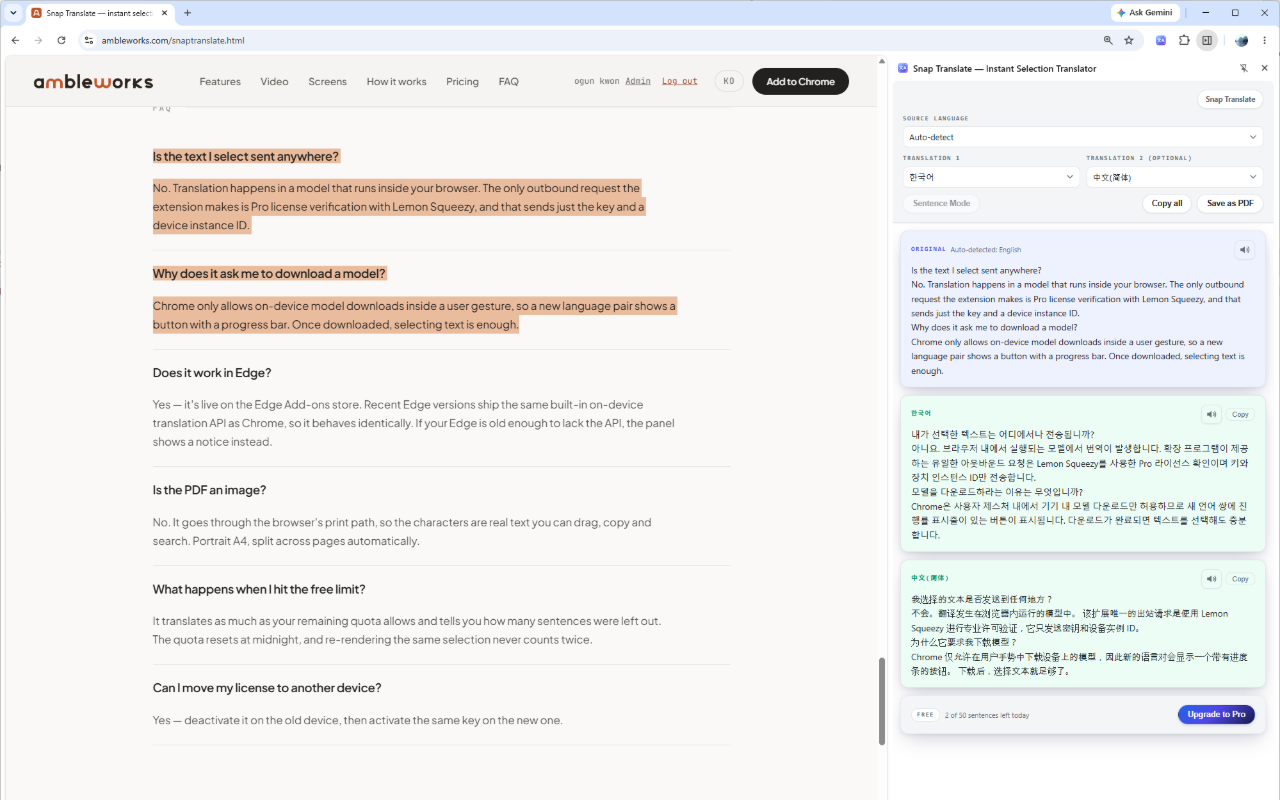Open the Chrome profile avatar
Image resolution: width=1280 pixels, height=800 pixels.
point(1241,40)
